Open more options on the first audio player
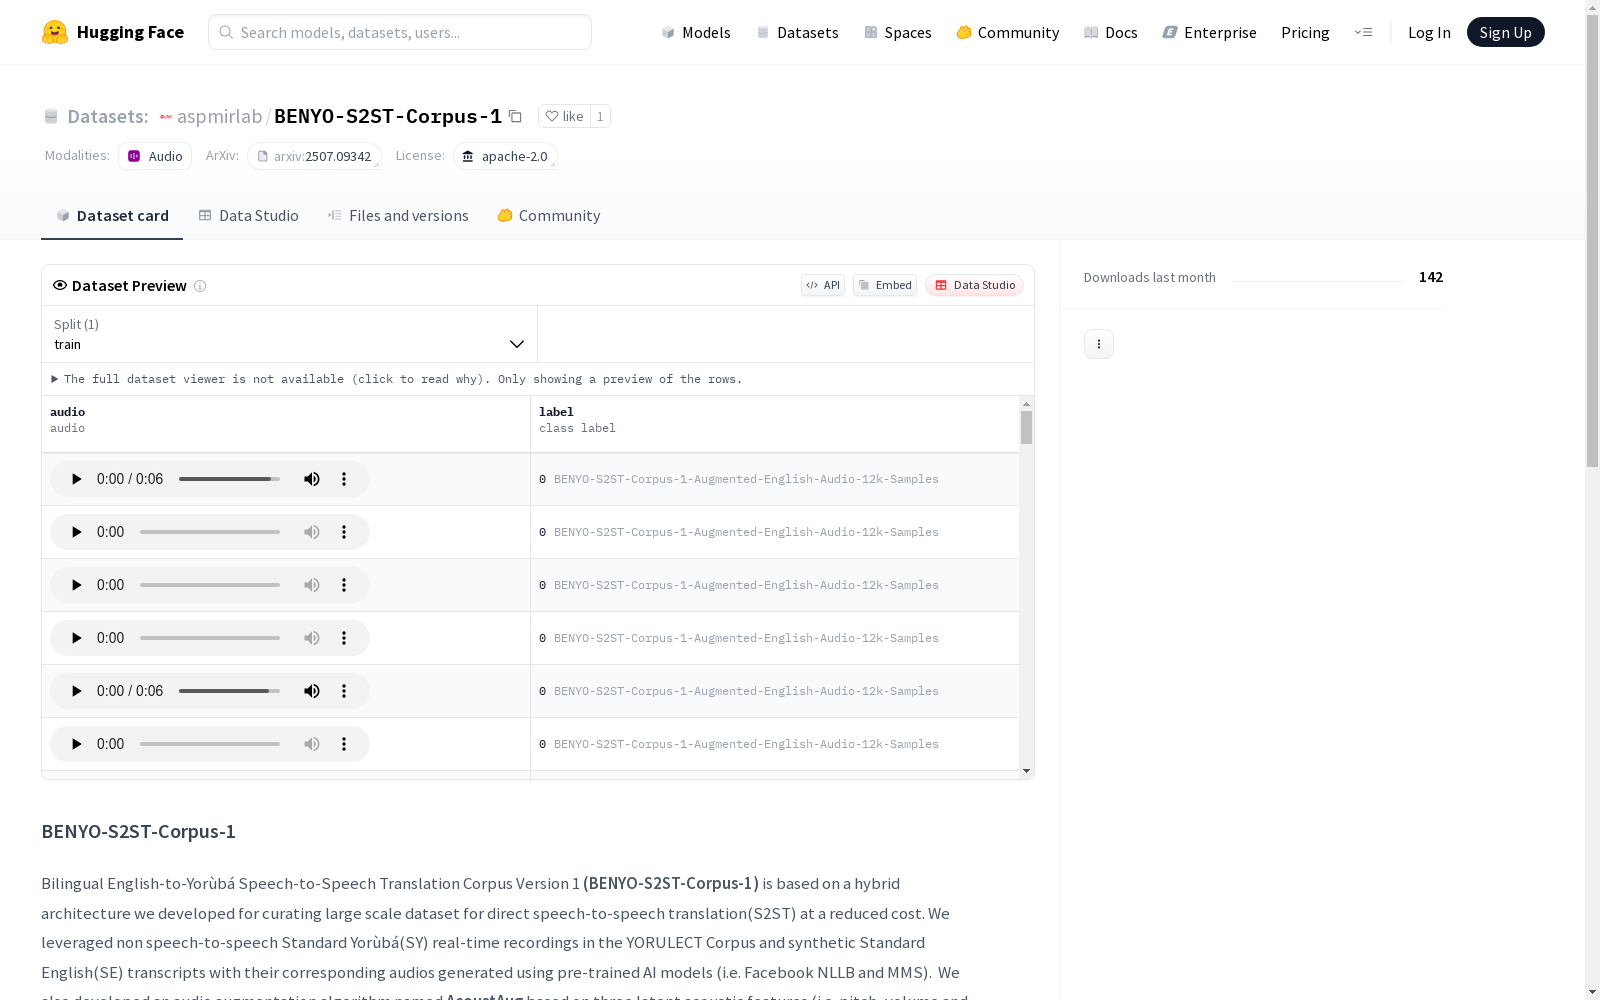 click(344, 479)
